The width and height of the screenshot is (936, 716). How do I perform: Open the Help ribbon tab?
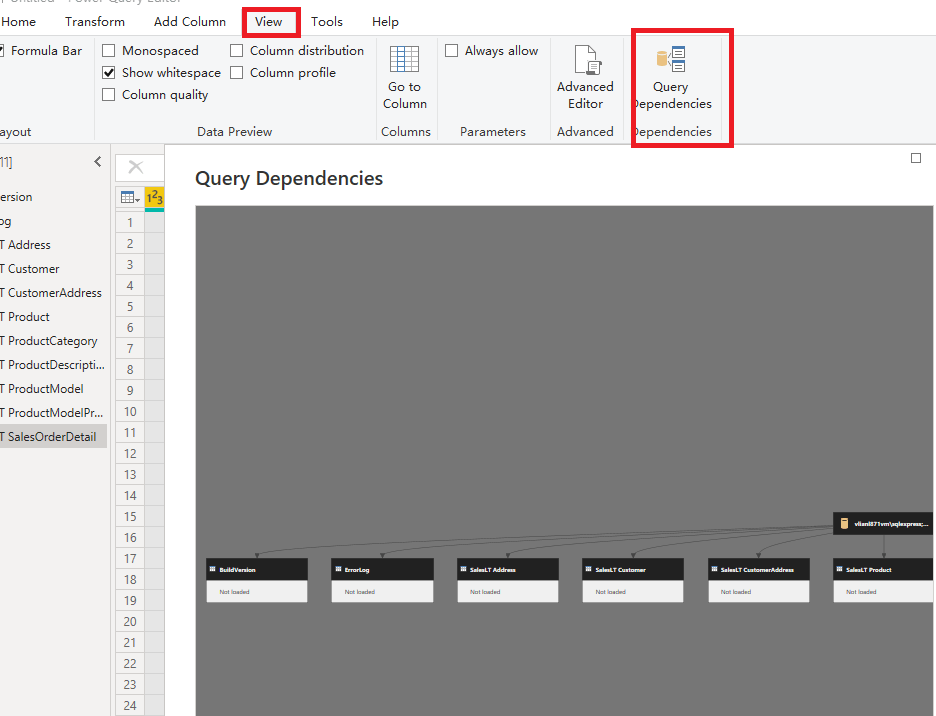click(385, 22)
